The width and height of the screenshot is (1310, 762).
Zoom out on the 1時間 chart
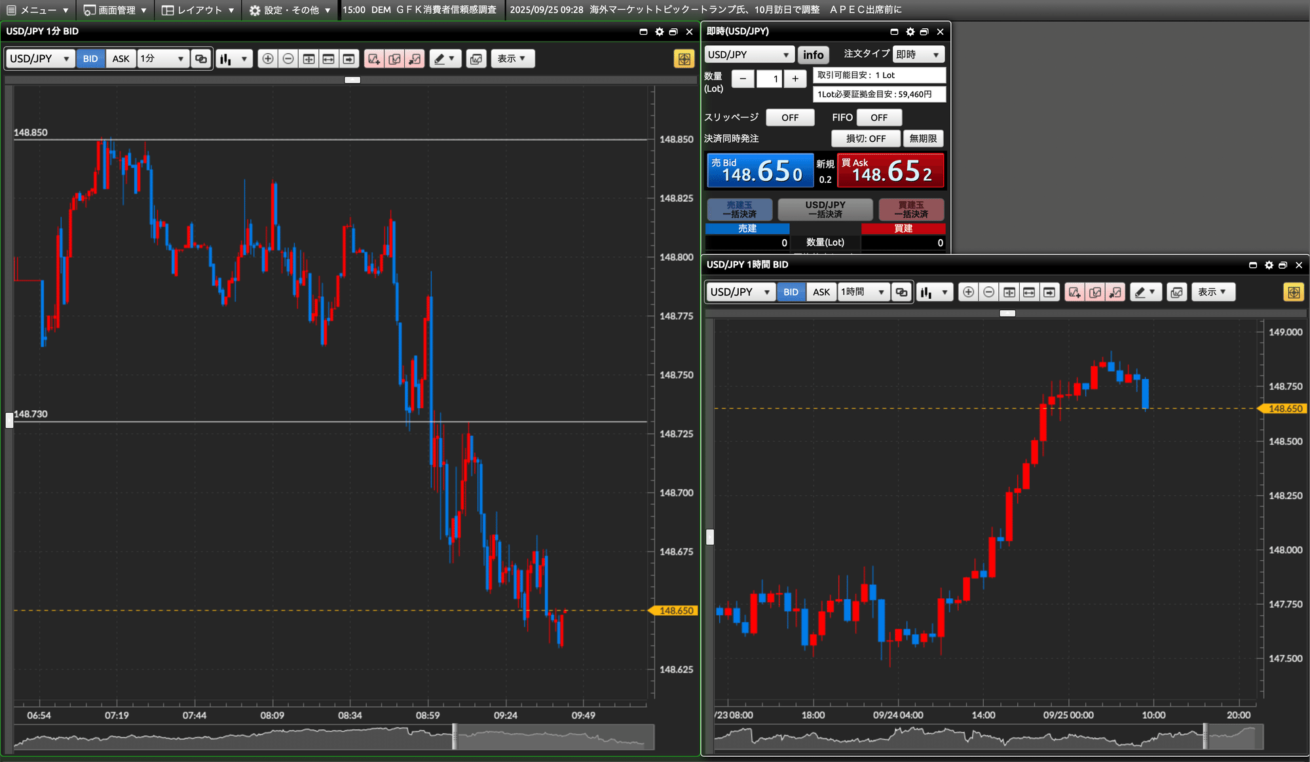click(989, 292)
